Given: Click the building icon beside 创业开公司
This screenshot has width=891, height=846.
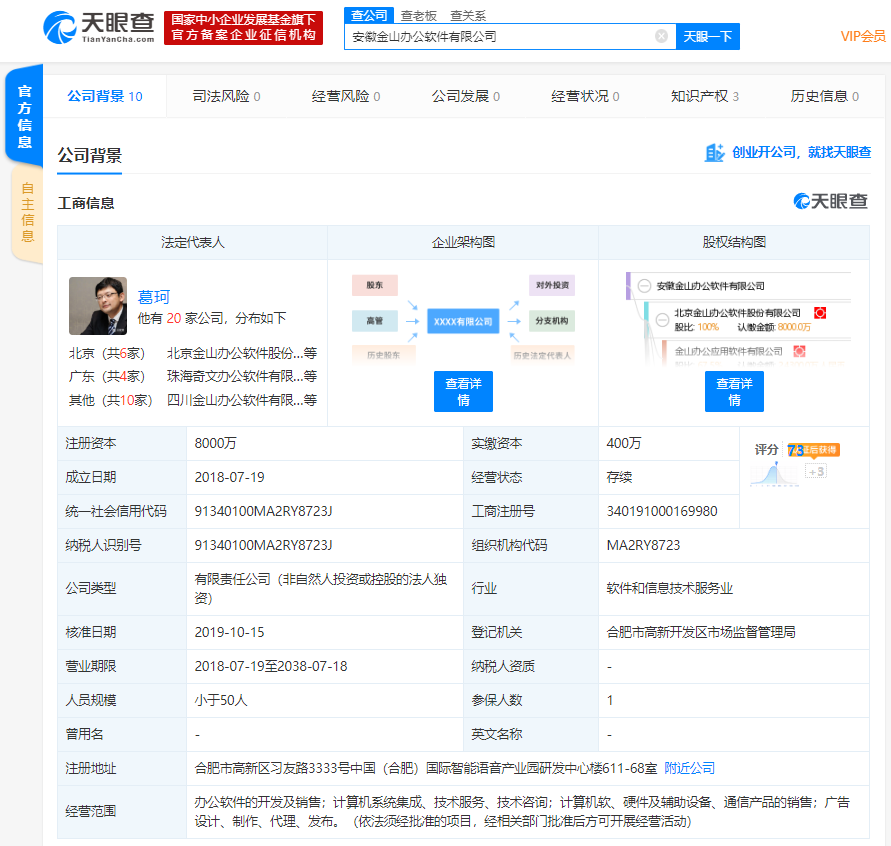Looking at the screenshot, I should [714, 153].
